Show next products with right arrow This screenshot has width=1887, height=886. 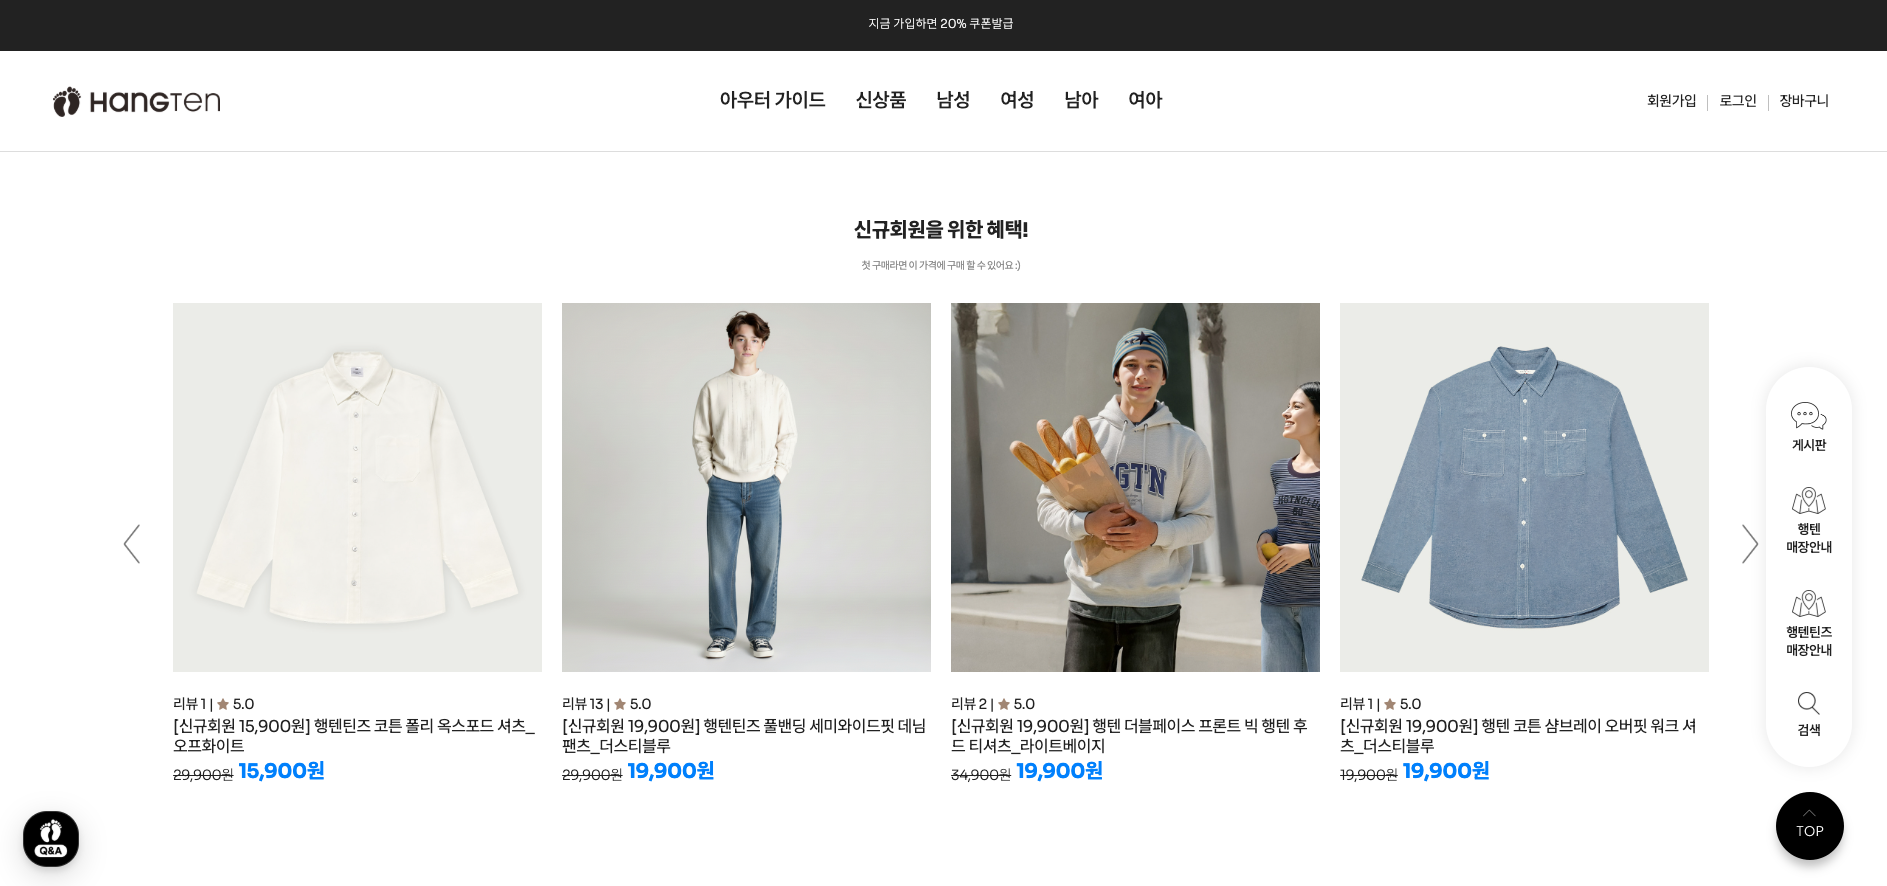point(1749,544)
